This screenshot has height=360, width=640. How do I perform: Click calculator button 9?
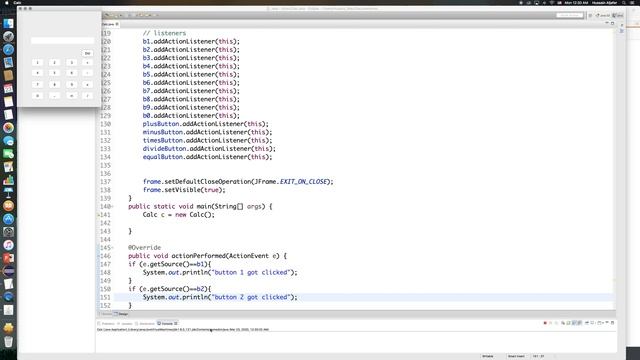point(71,84)
